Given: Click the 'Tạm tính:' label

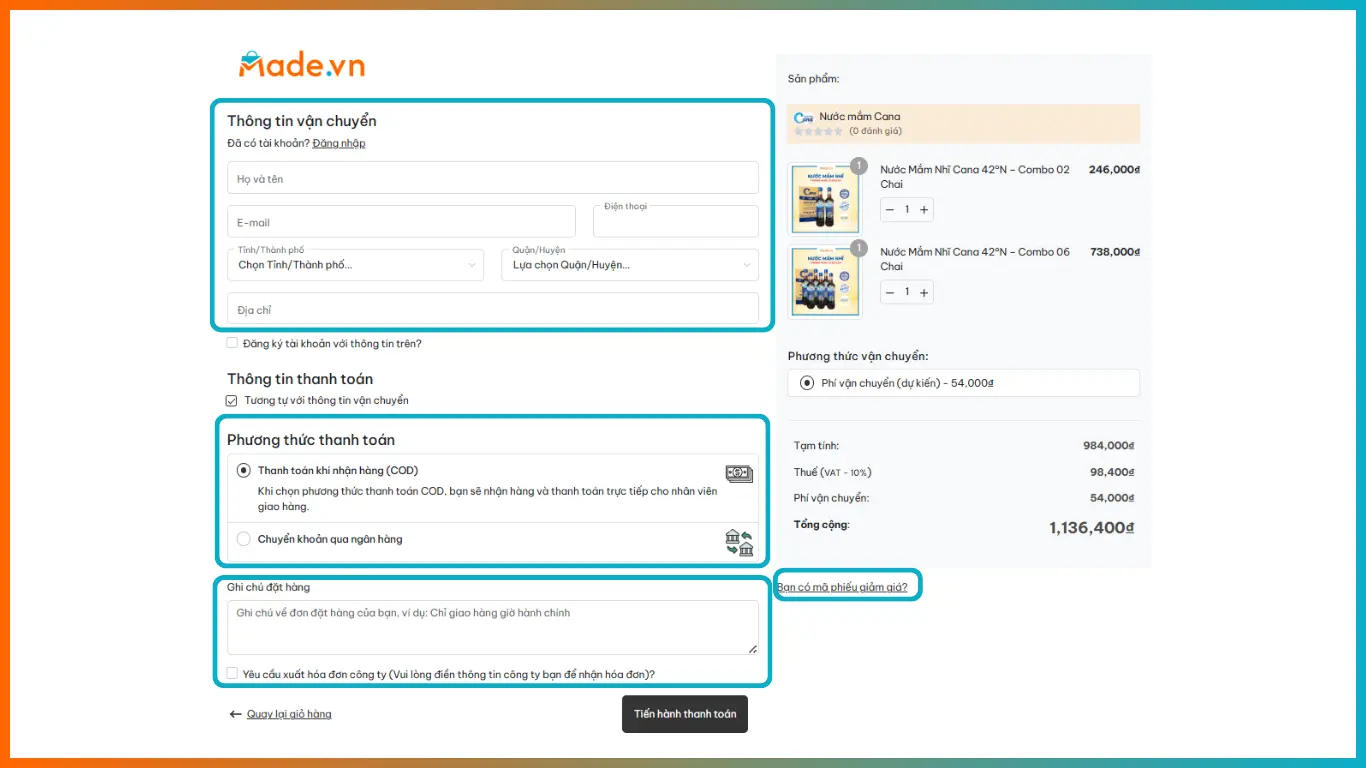Looking at the screenshot, I should 817,446.
